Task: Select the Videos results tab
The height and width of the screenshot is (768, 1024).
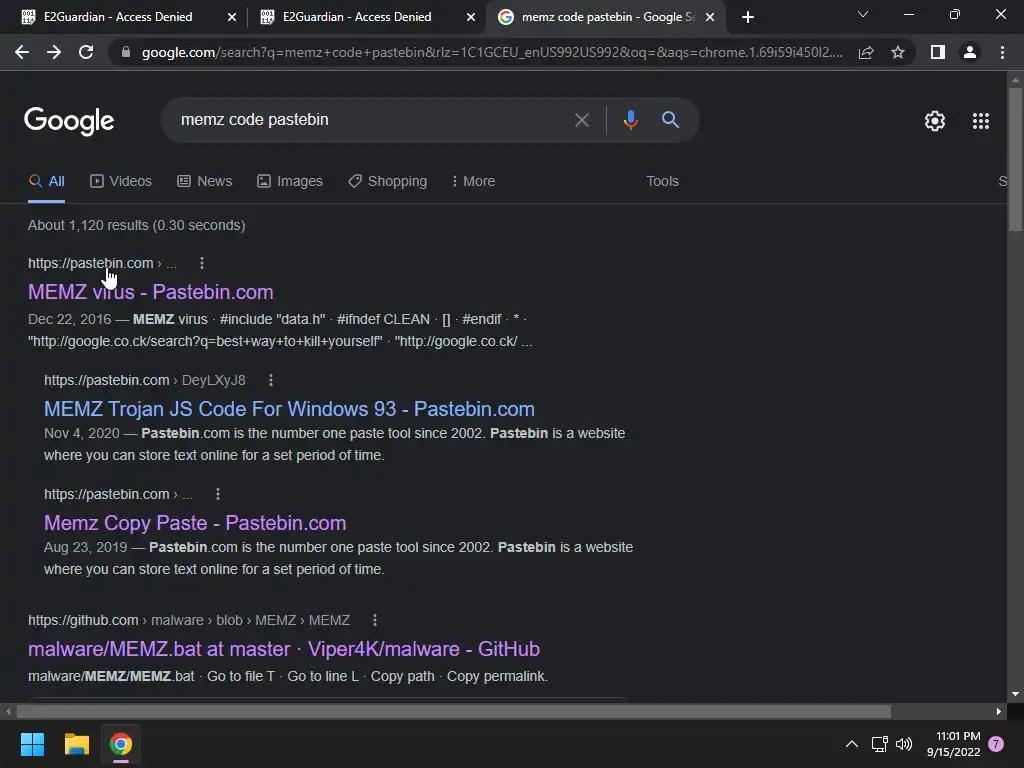Action: [x=121, y=182]
